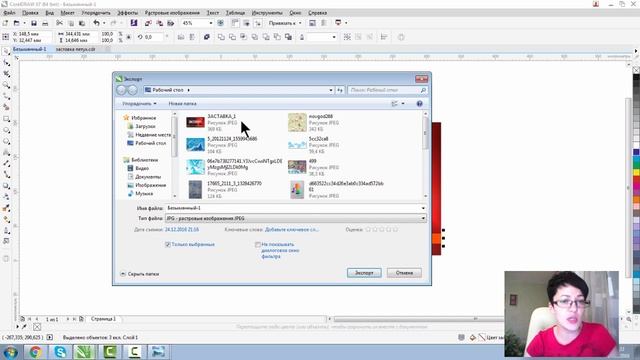Click the 'Экспорт' button
Image resolution: width=640 pixels, height=360 pixels.
tap(364, 273)
